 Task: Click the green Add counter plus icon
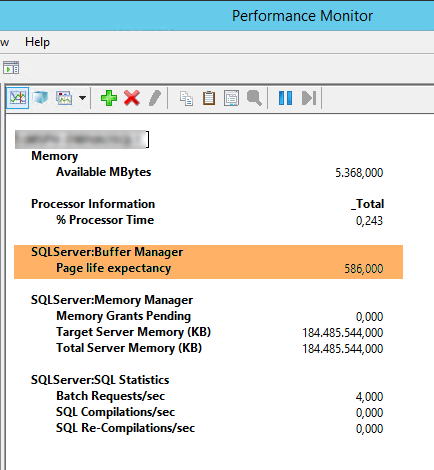(x=109, y=98)
